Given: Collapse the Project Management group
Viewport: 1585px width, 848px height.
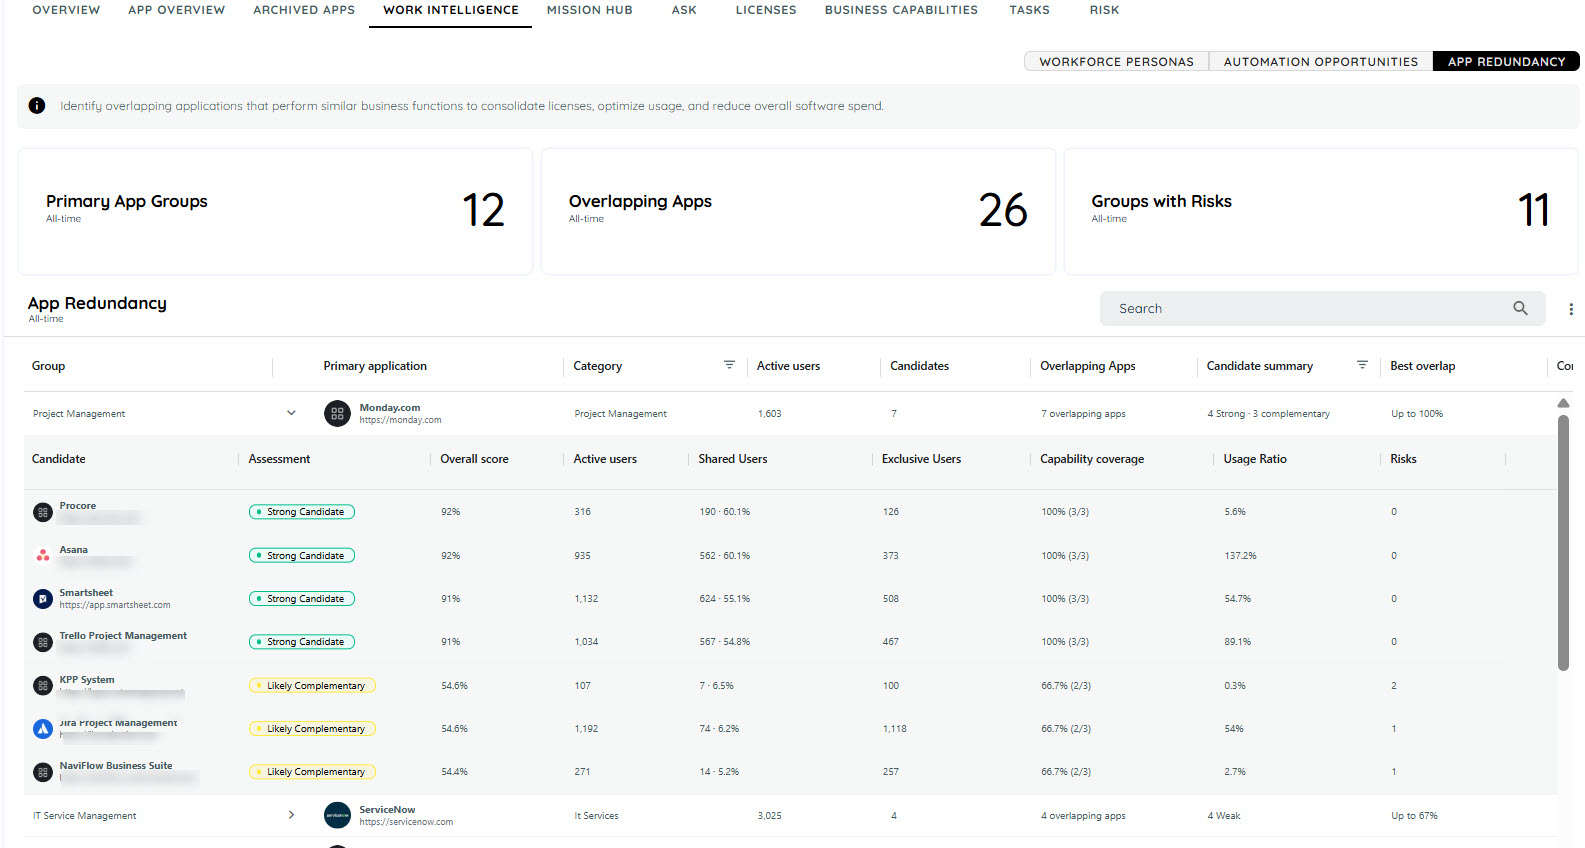Looking at the screenshot, I should [x=291, y=413].
